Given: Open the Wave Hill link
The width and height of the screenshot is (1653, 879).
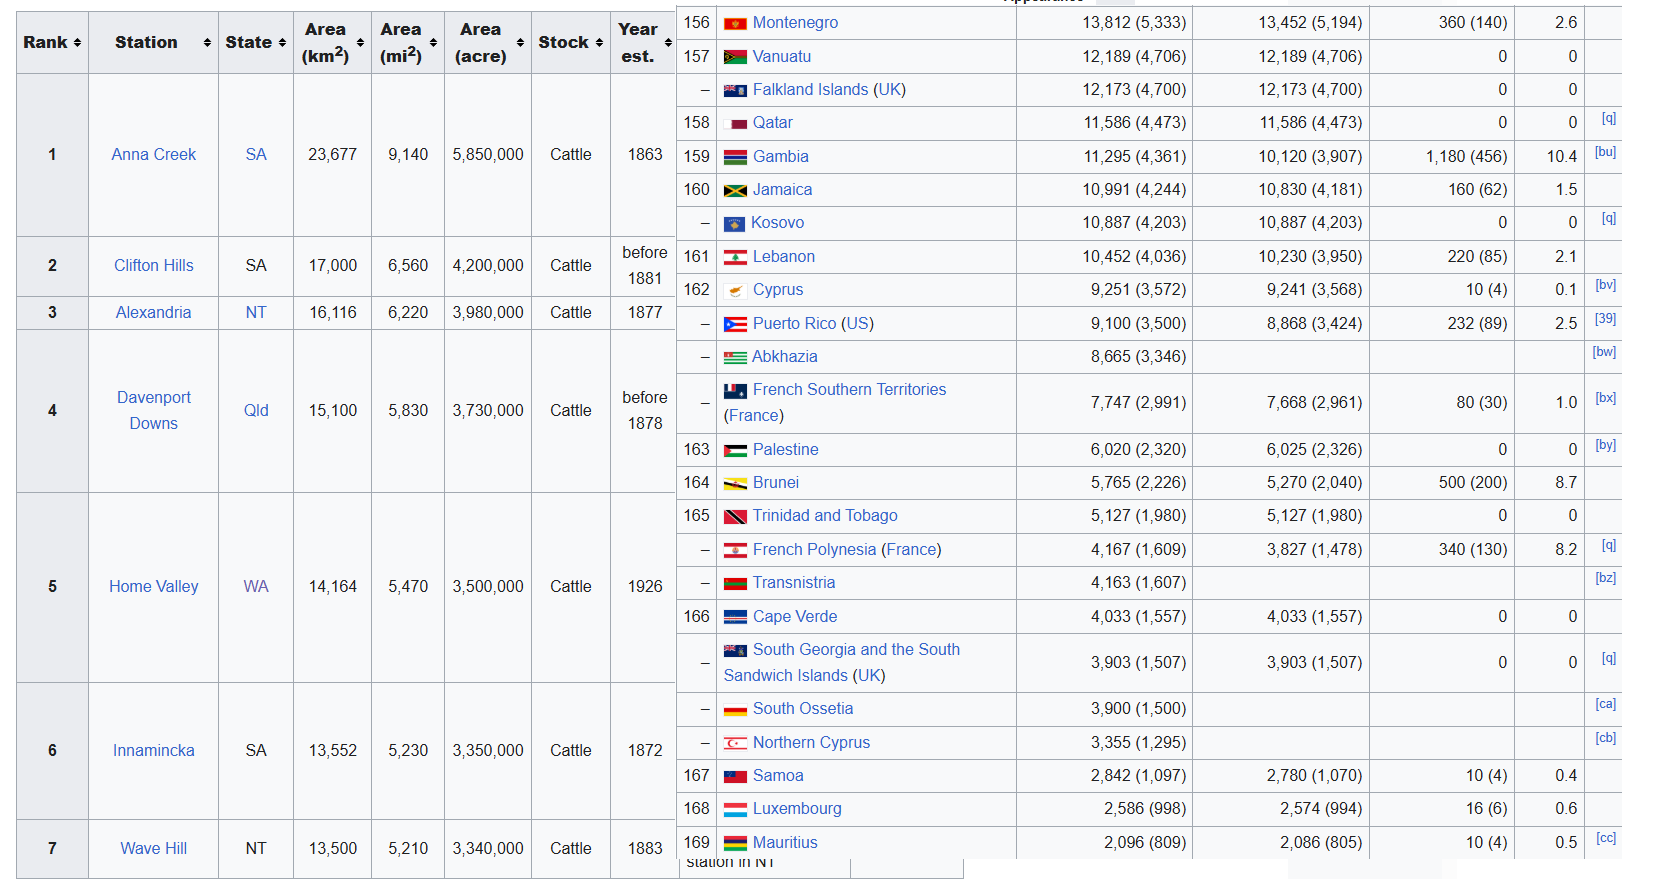Looking at the screenshot, I should coord(153,848).
